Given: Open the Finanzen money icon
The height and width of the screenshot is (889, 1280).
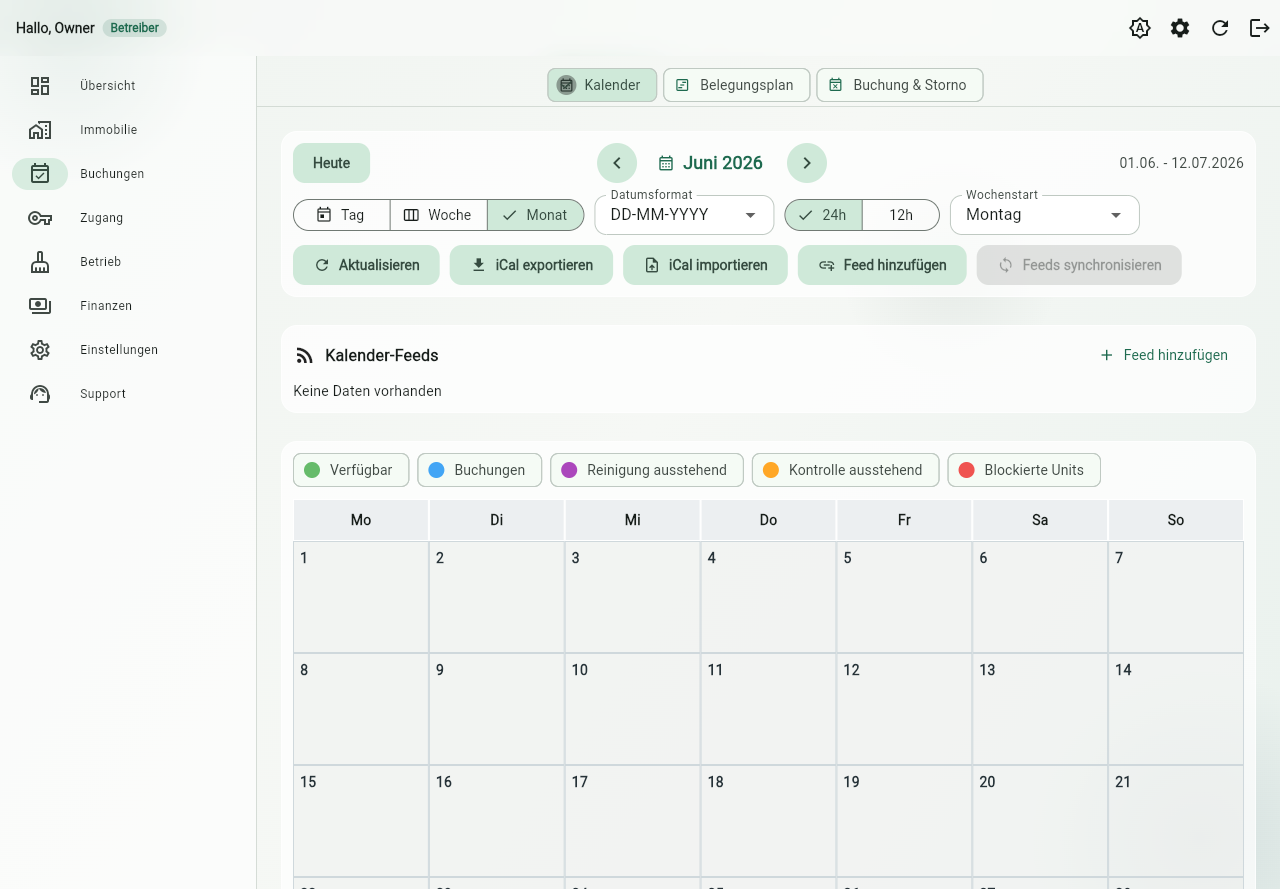Looking at the screenshot, I should coord(40,306).
